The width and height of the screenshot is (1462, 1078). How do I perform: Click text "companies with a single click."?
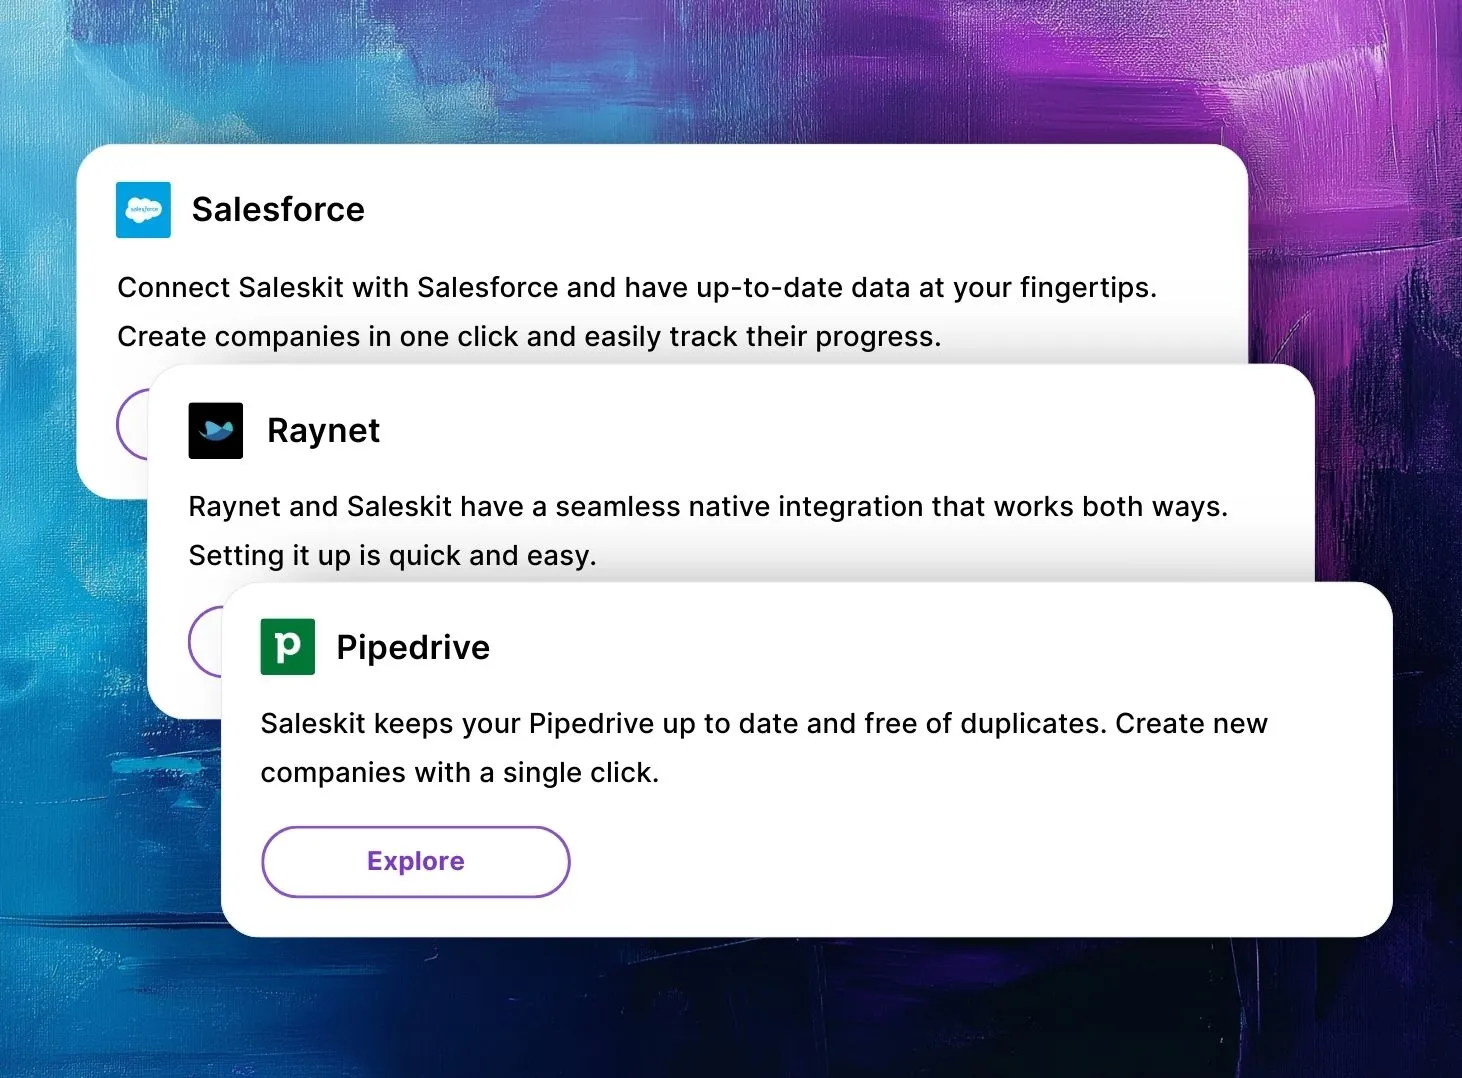460,773
